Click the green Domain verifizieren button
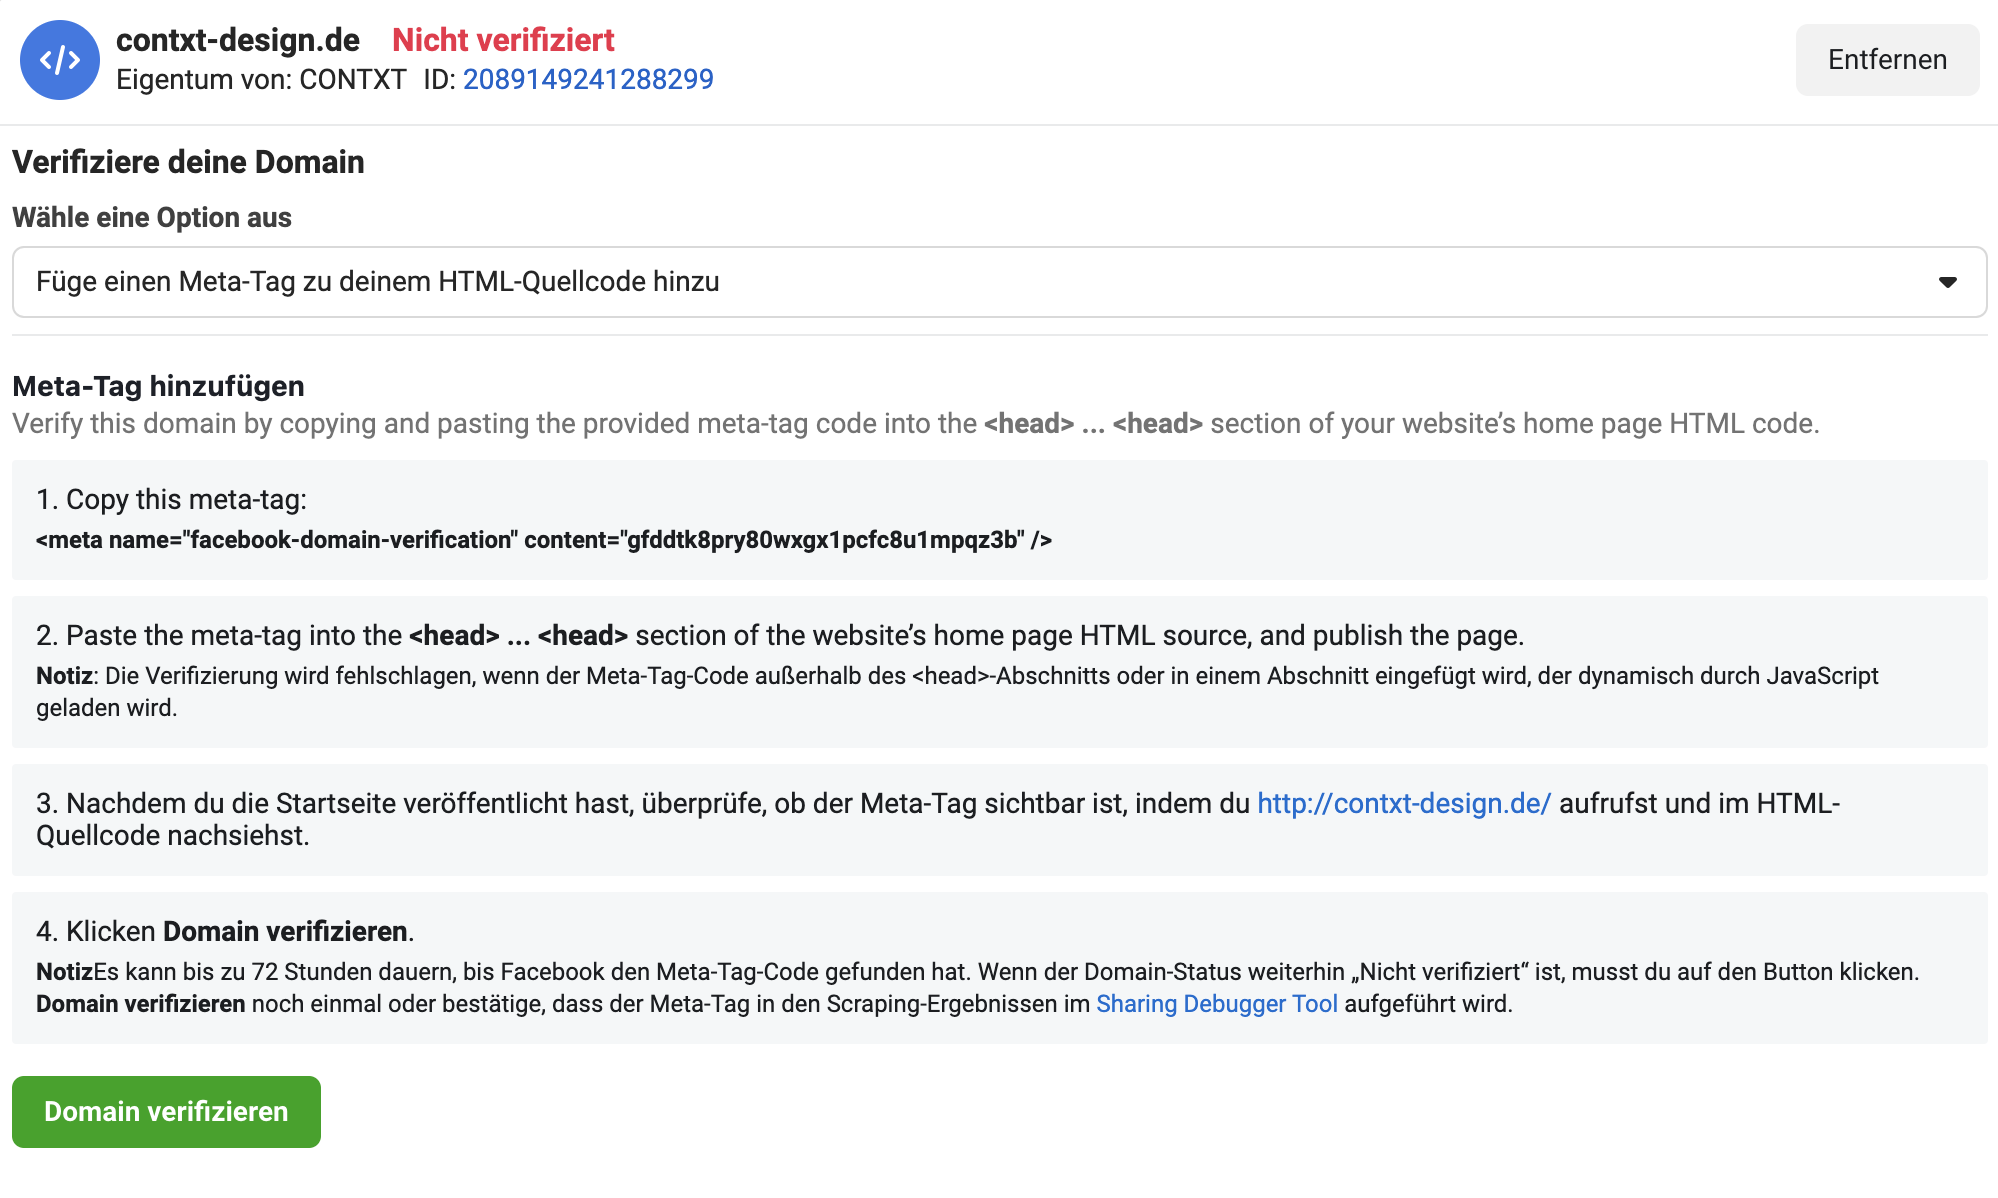 coord(166,1112)
